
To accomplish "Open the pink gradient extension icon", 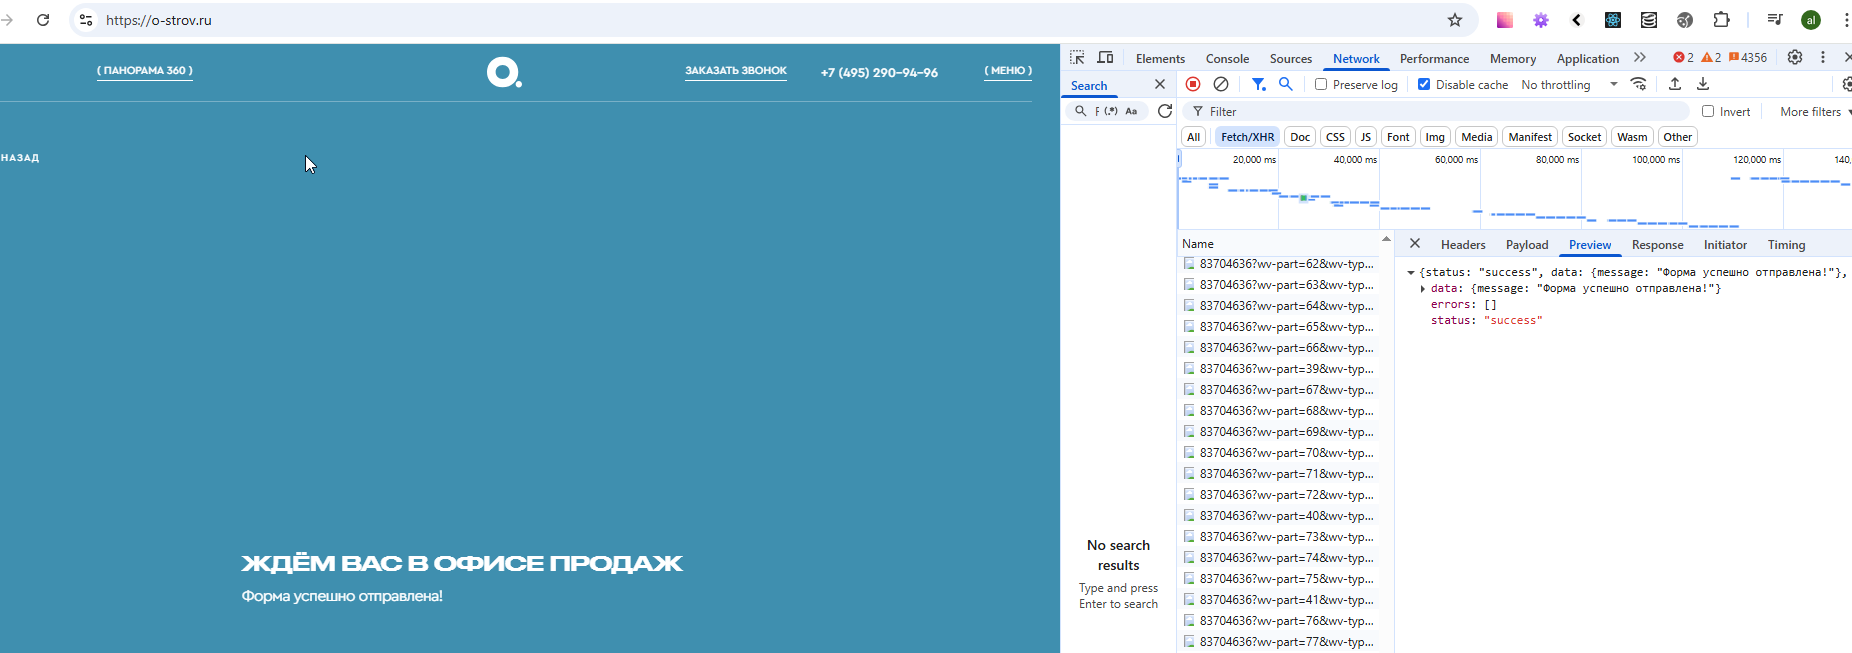I will [x=1504, y=20].
